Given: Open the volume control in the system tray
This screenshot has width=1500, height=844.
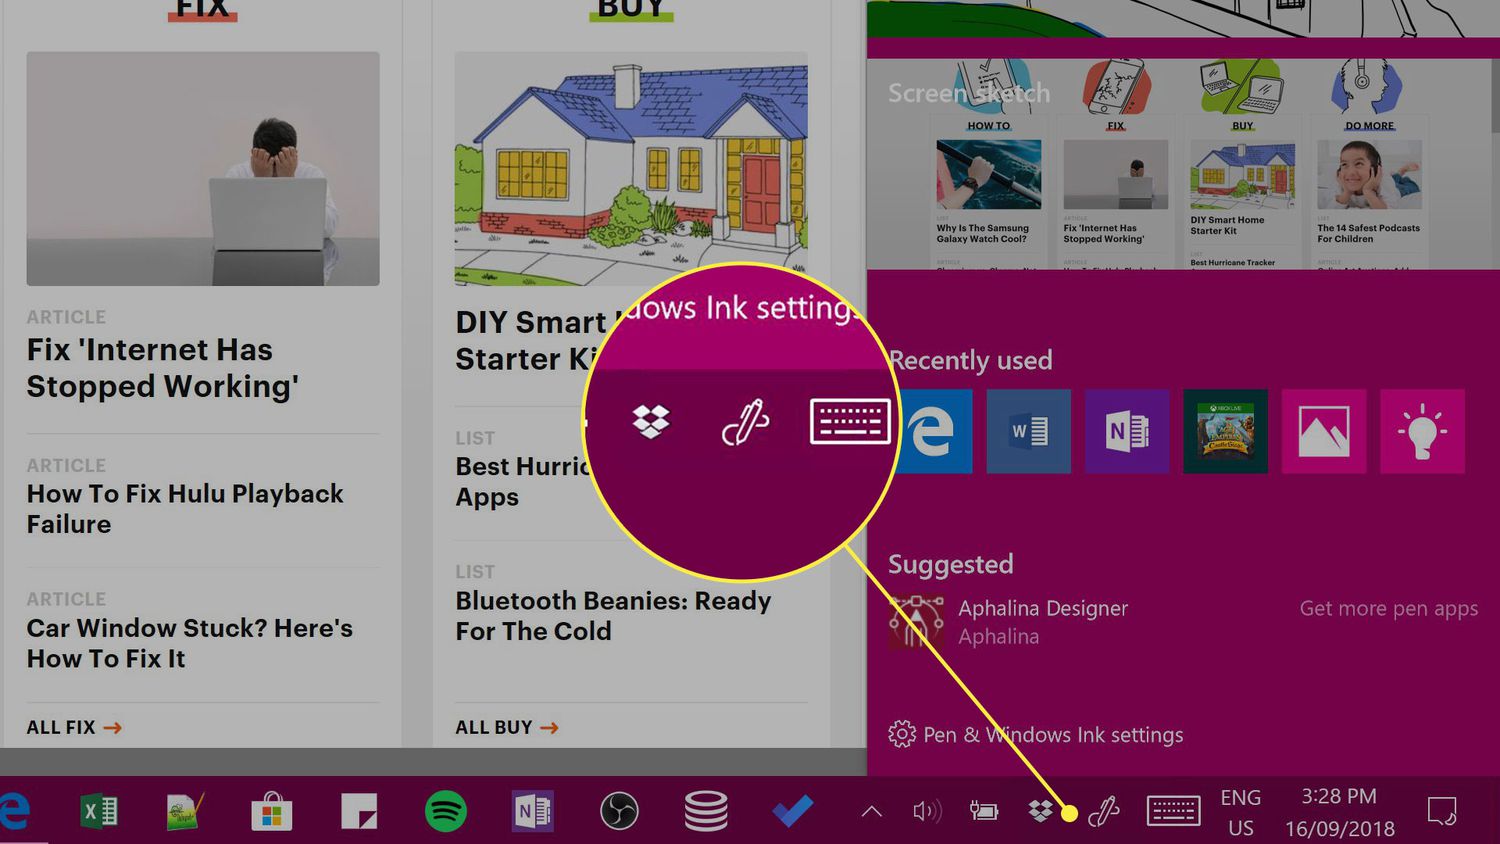Looking at the screenshot, I should 926,811.
